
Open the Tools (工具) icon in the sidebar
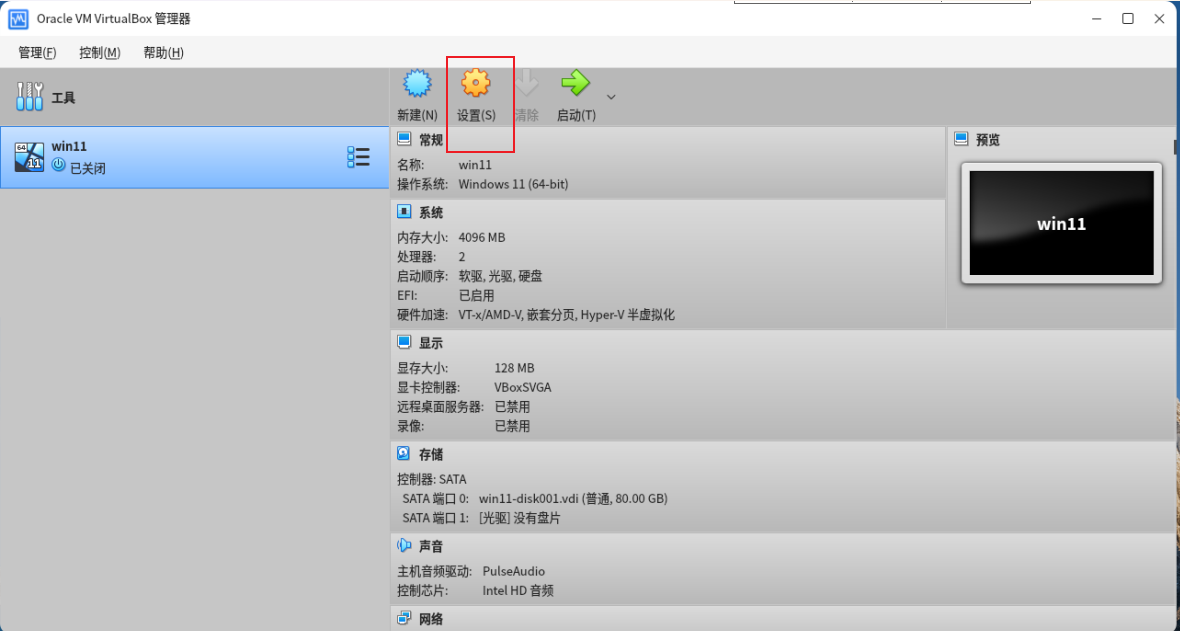[30, 97]
